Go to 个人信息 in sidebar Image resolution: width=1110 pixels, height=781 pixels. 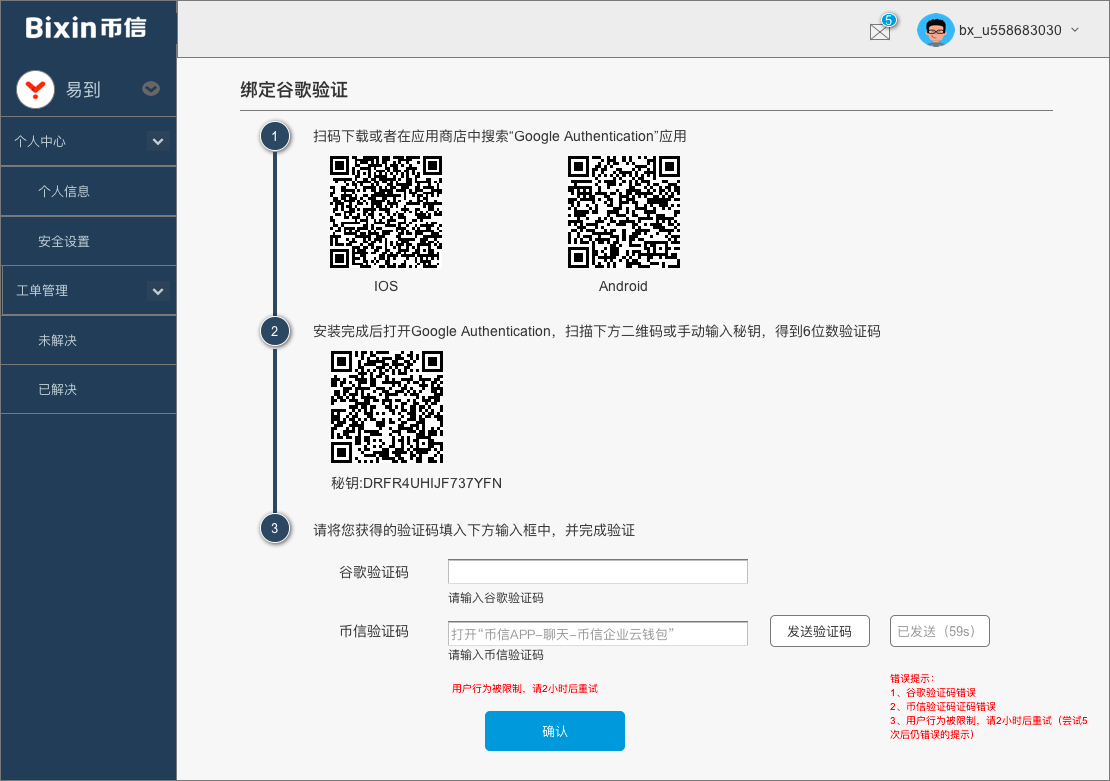click(x=64, y=191)
